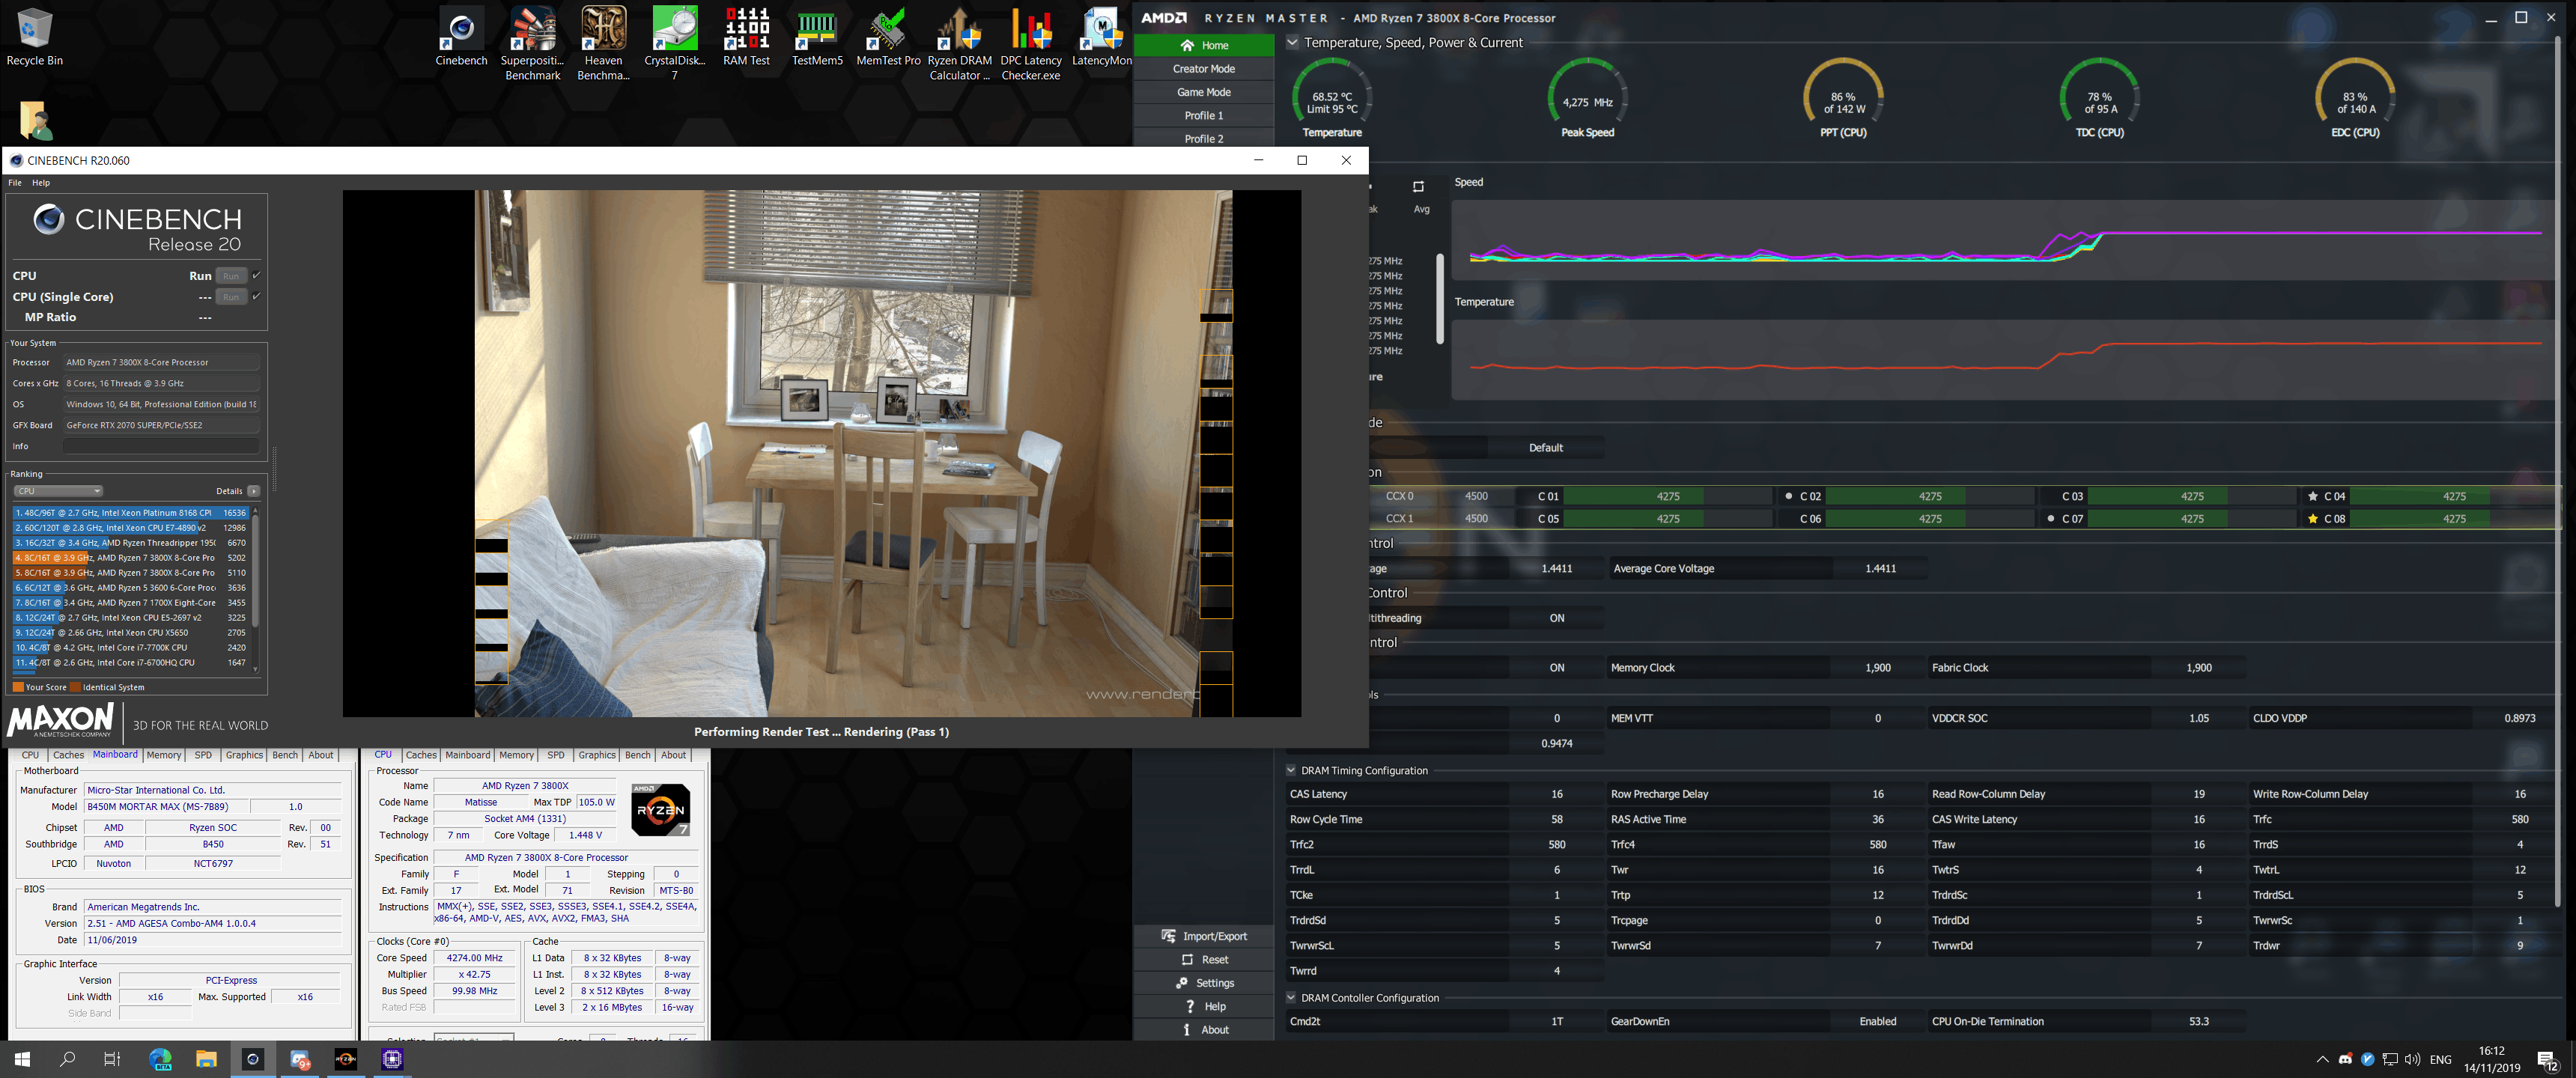The height and width of the screenshot is (1078, 2576).
Task: Open the DPC Latency Checker desktop icon
Action: click(x=1030, y=43)
